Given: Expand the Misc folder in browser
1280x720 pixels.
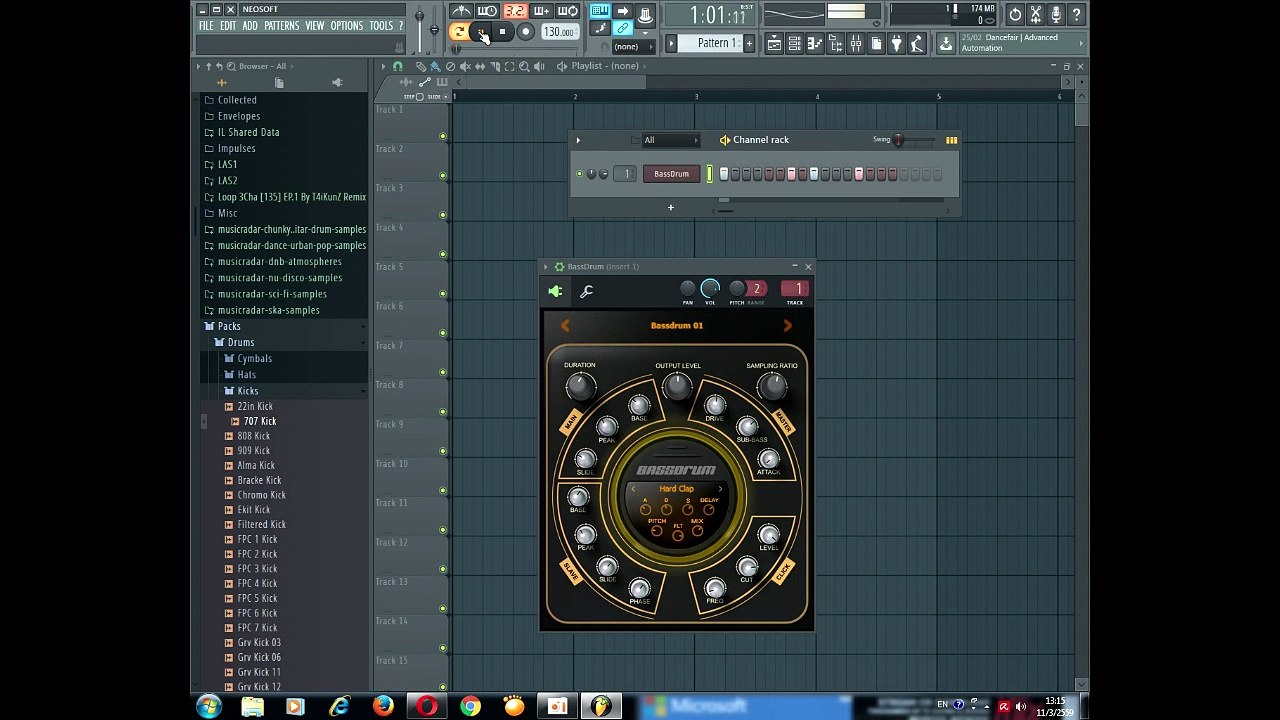Looking at the screenshot, I should pyautogui.click(x=227, y=213).
